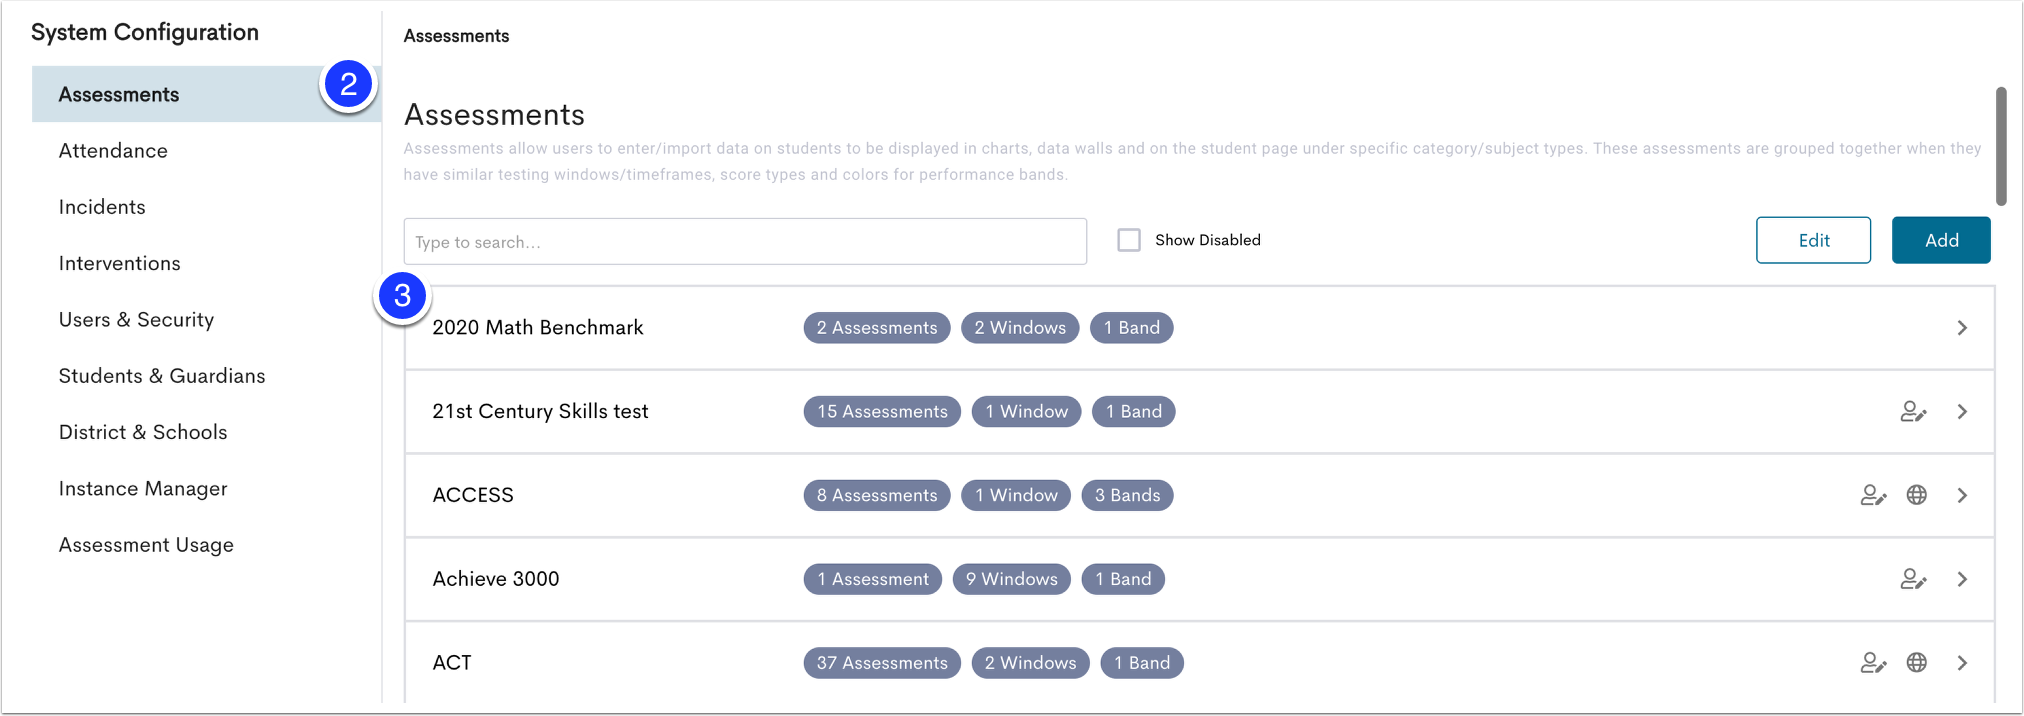Click user-edit icon in ACT row
The height and width of the screenshot is (716, 2024).
pos(1873,663)
